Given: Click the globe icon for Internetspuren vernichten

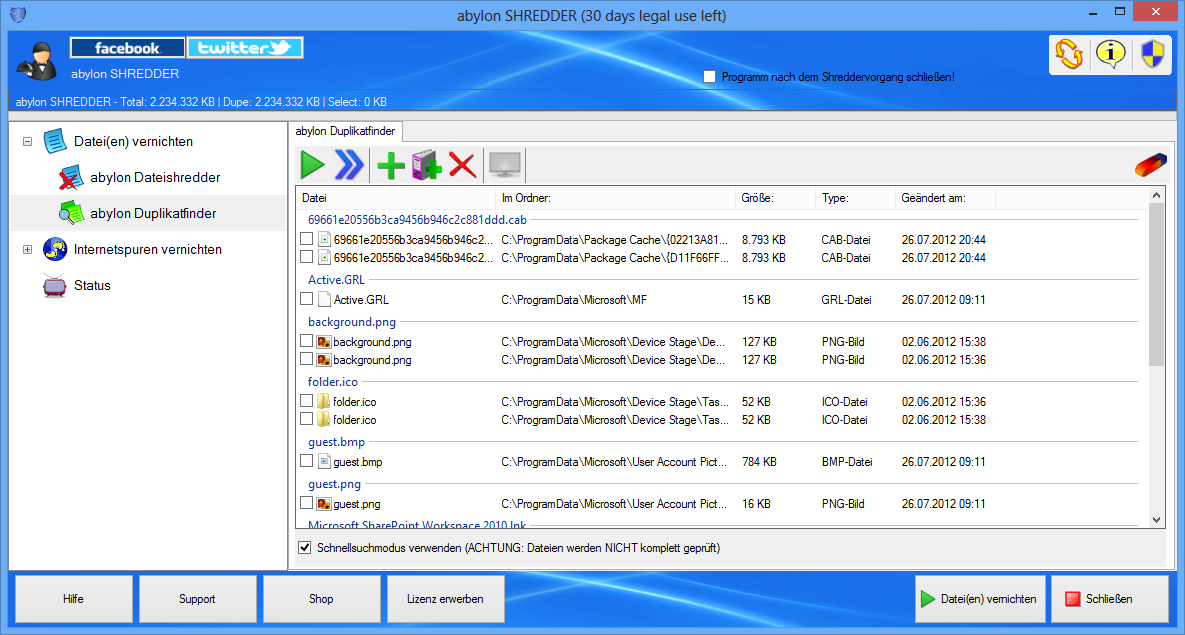Looking at the screenshot, I should click(55, 249).
